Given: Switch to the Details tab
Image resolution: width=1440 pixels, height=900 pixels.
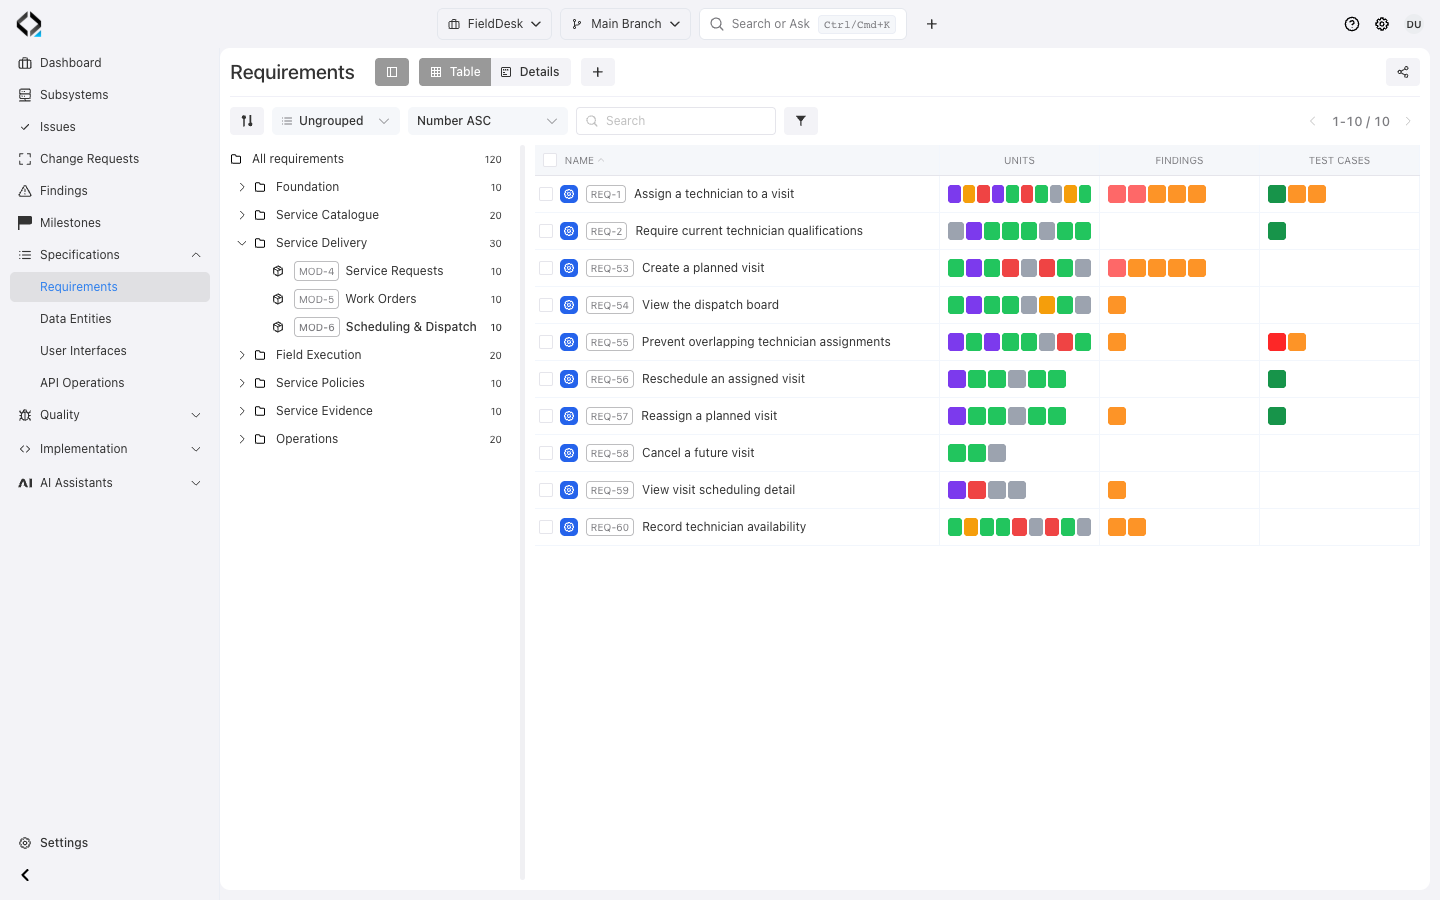Looking at the screenshot, I should pyautogui.click(x=530, y=72).
